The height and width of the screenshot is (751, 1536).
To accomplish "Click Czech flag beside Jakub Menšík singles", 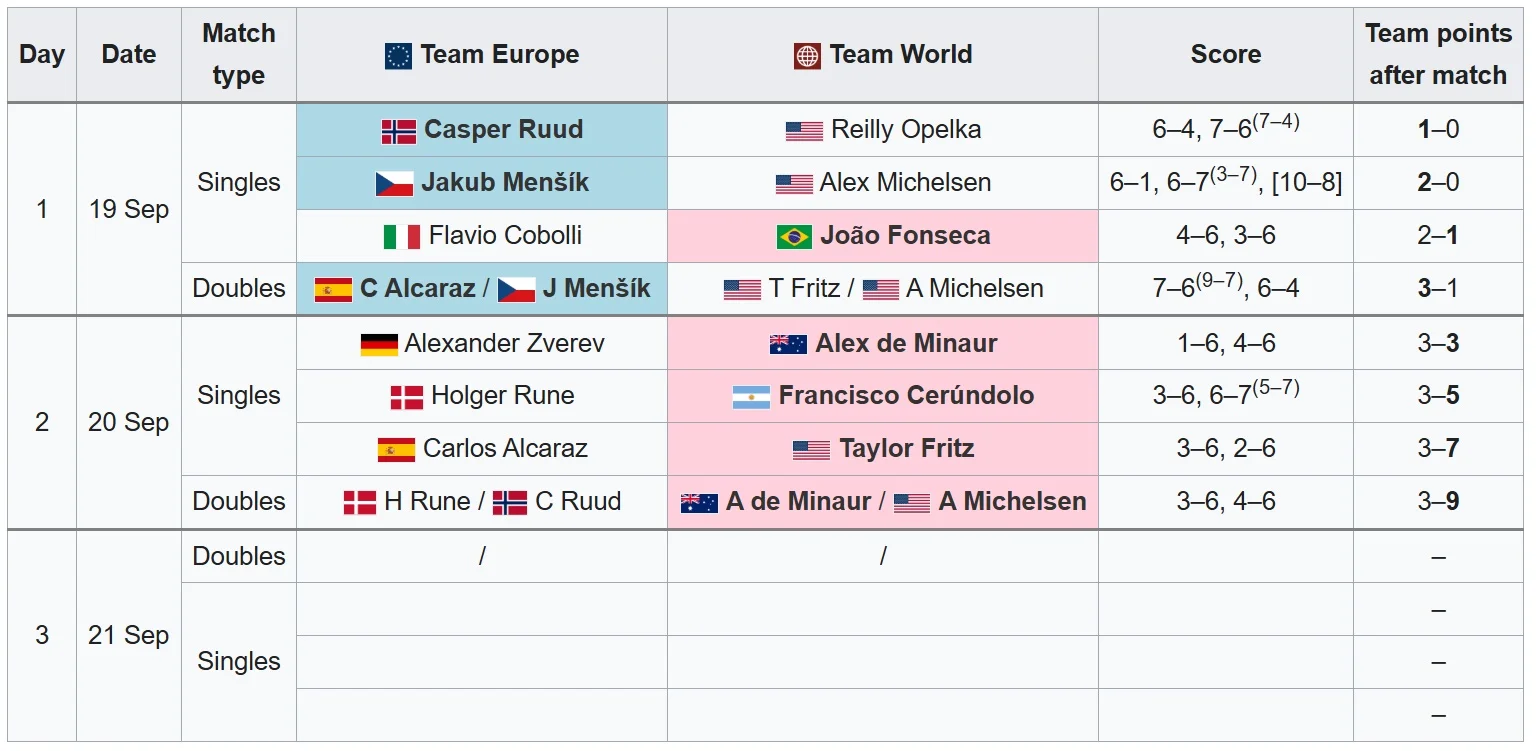I will click(x=394, y=184).
